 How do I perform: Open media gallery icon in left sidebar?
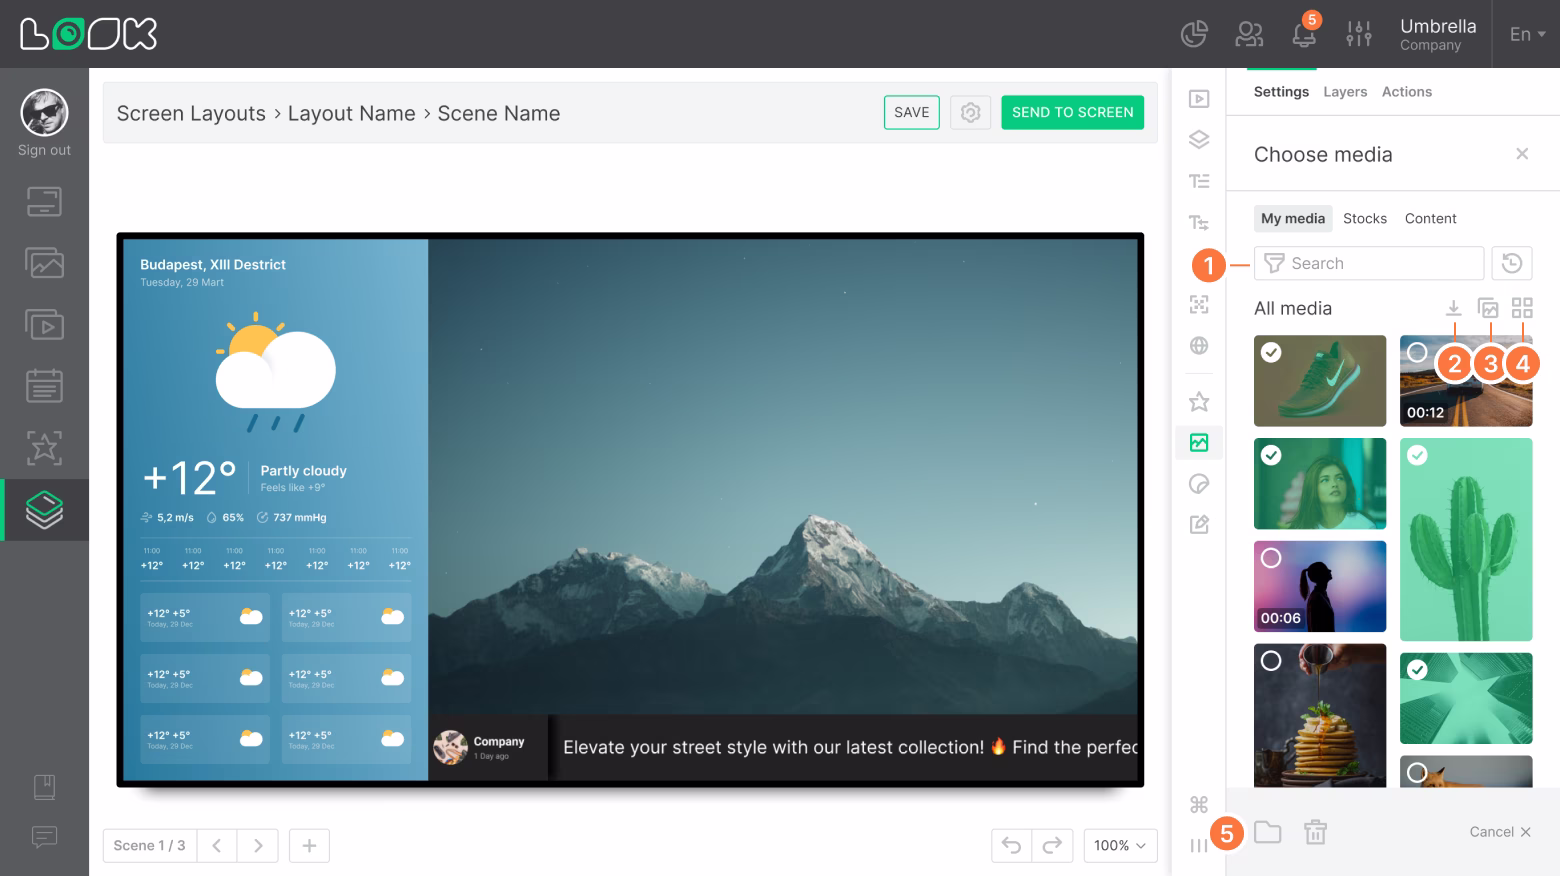coord(44,263)
